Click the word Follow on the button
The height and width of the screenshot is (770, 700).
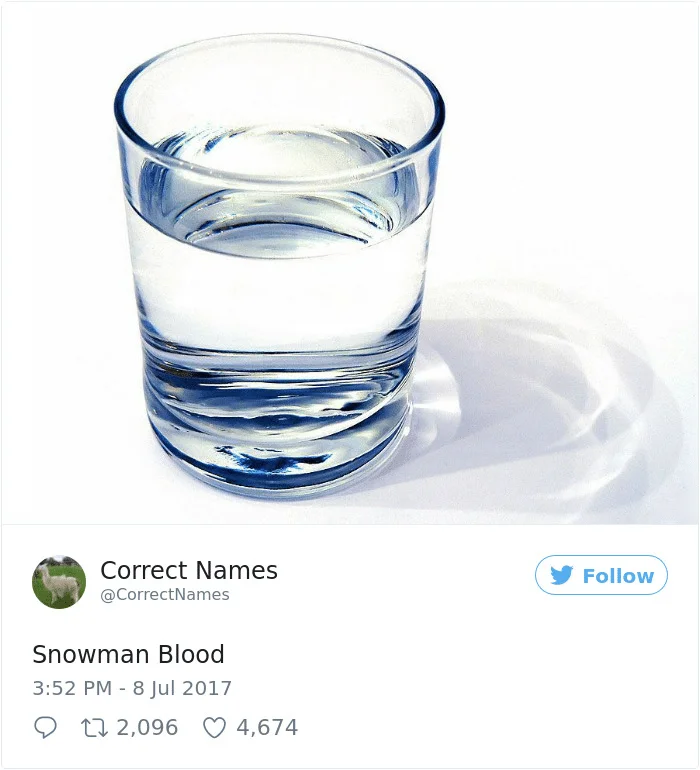point(618,576)
